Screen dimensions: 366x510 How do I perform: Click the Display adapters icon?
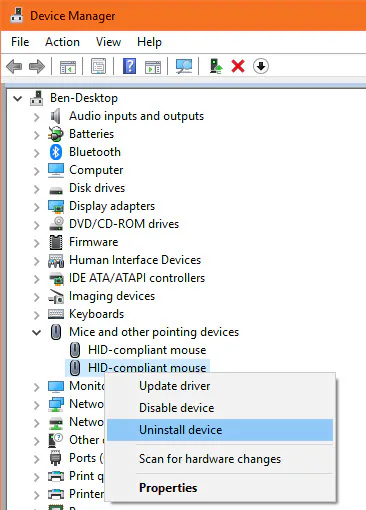coord(56,206)
